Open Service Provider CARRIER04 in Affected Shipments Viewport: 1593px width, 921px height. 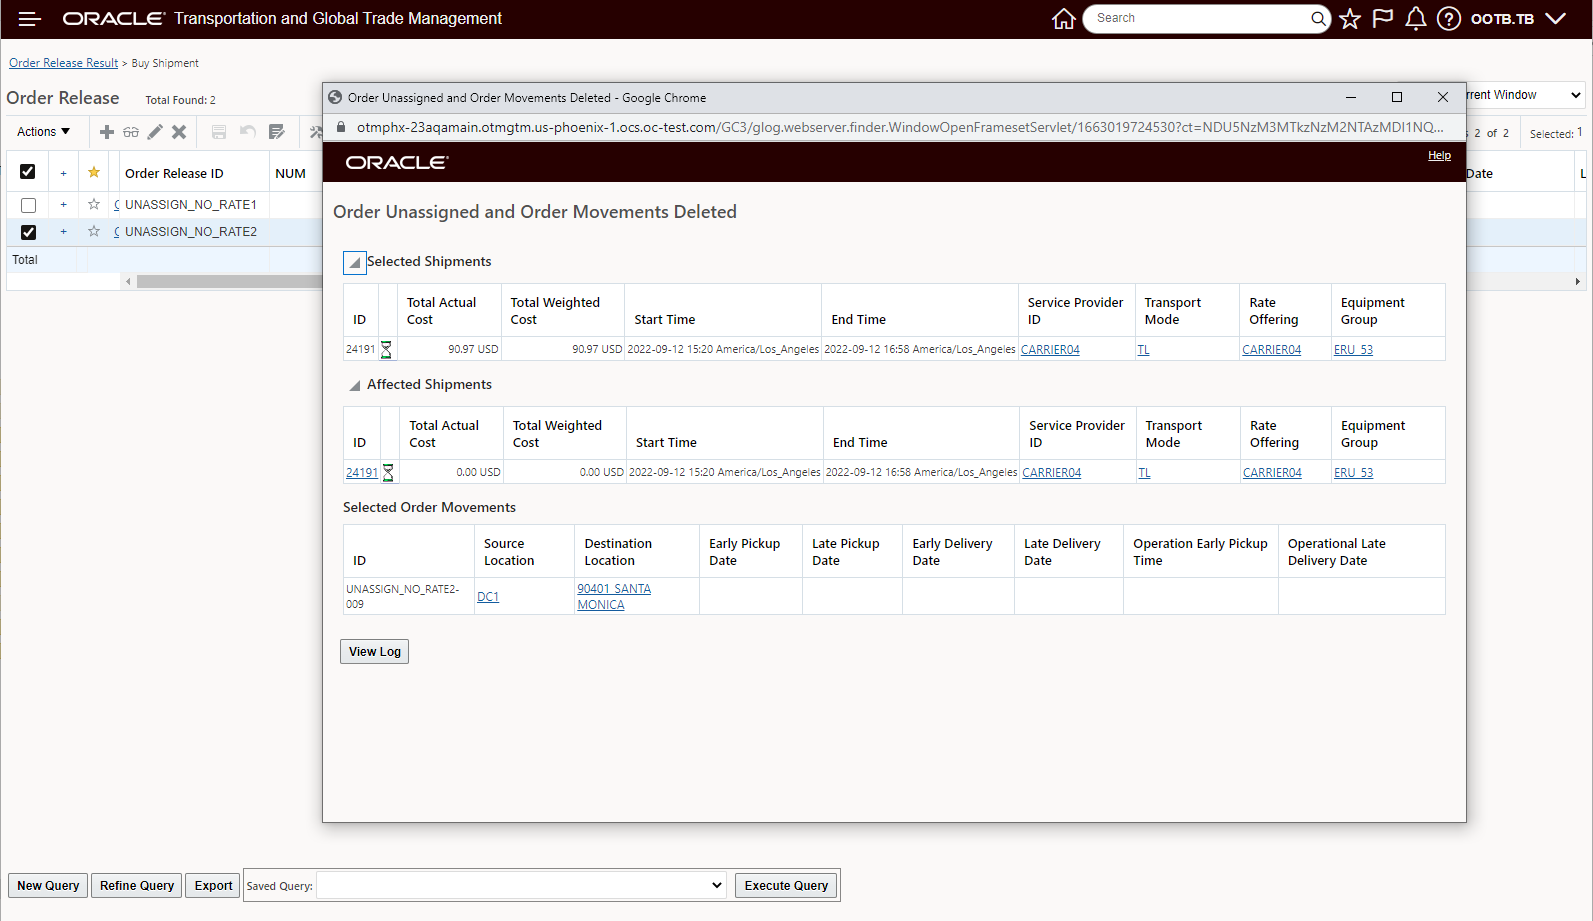[x=1052, y=473]
